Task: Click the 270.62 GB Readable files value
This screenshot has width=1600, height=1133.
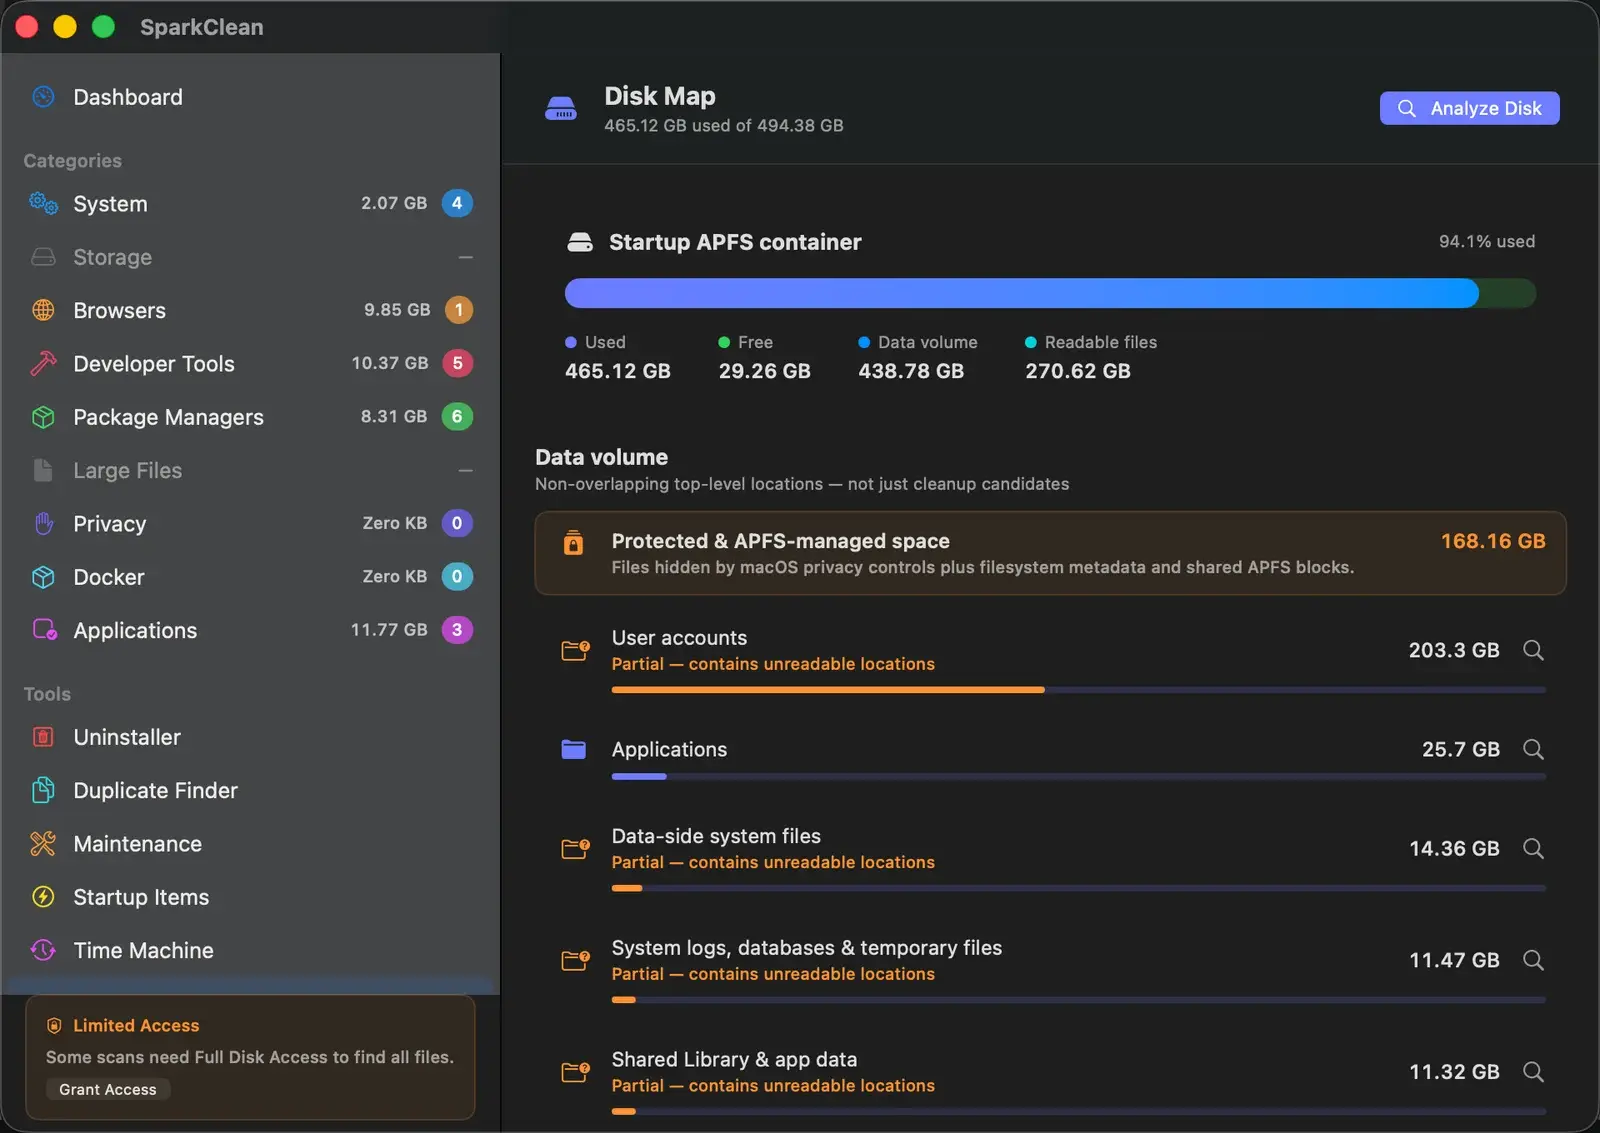Action: 1078,371
